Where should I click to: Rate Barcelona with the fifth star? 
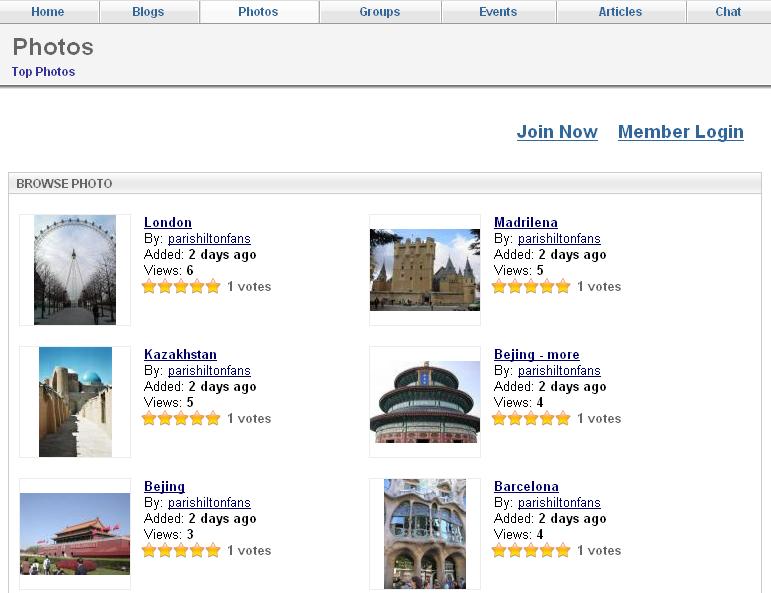coord(563,551)
